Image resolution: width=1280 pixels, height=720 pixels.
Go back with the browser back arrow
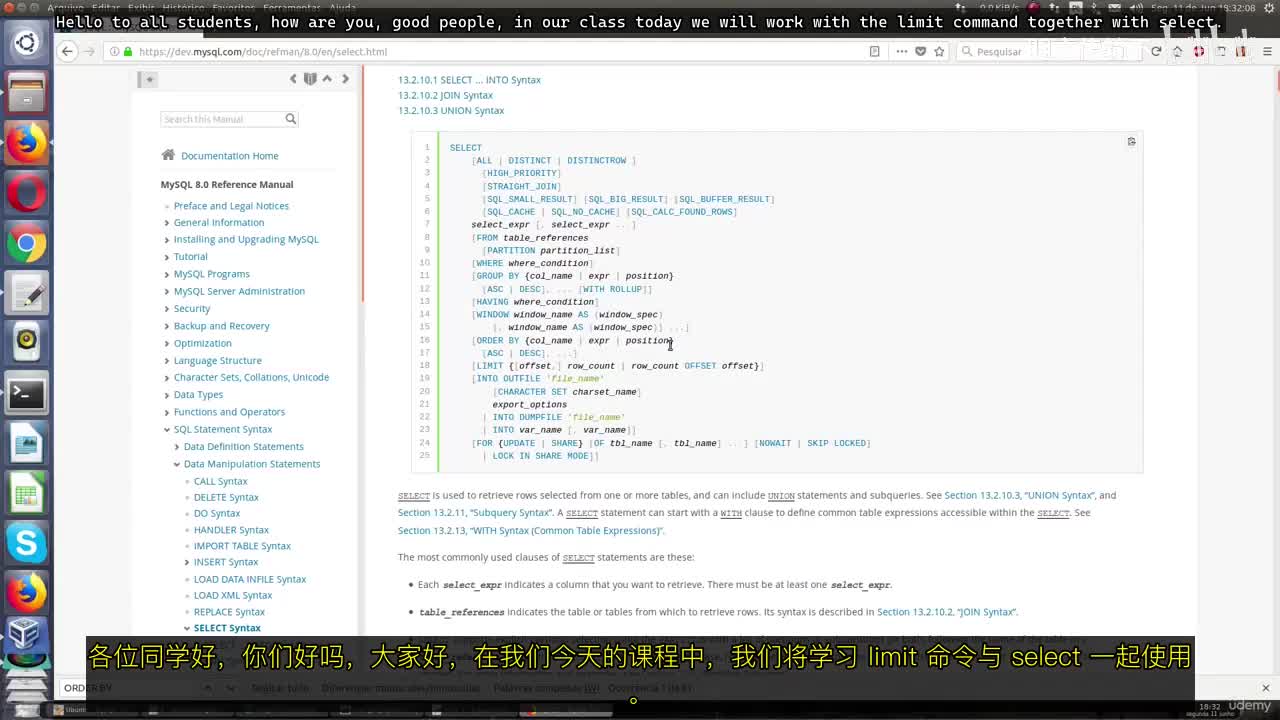66,52
